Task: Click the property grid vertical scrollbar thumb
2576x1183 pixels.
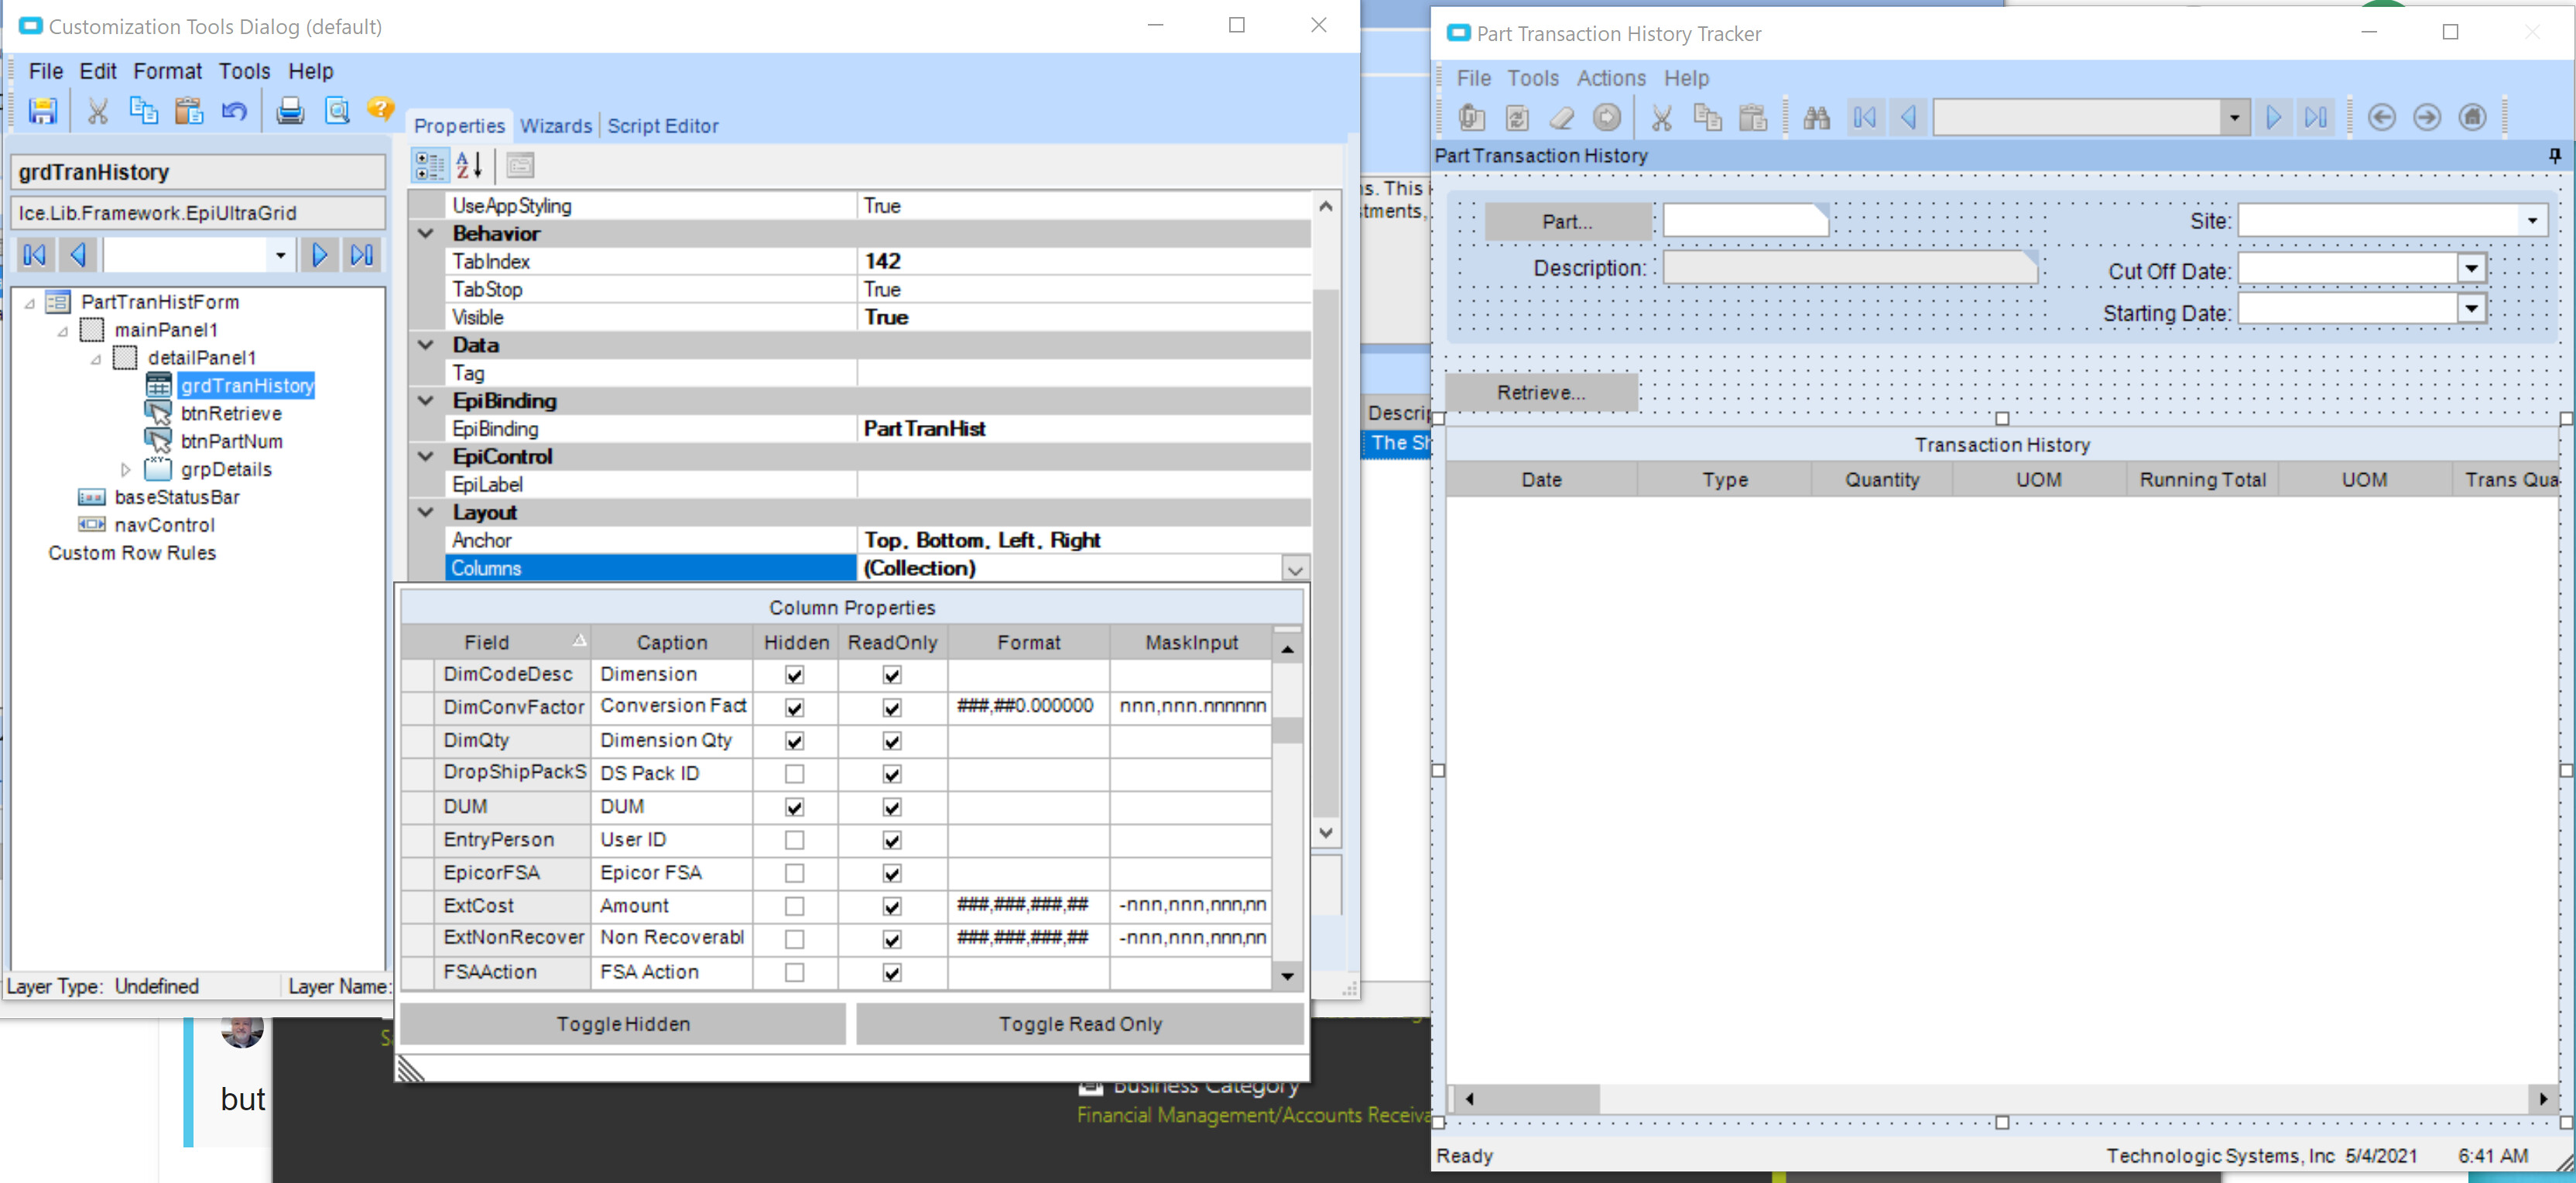Action: 1325,552
